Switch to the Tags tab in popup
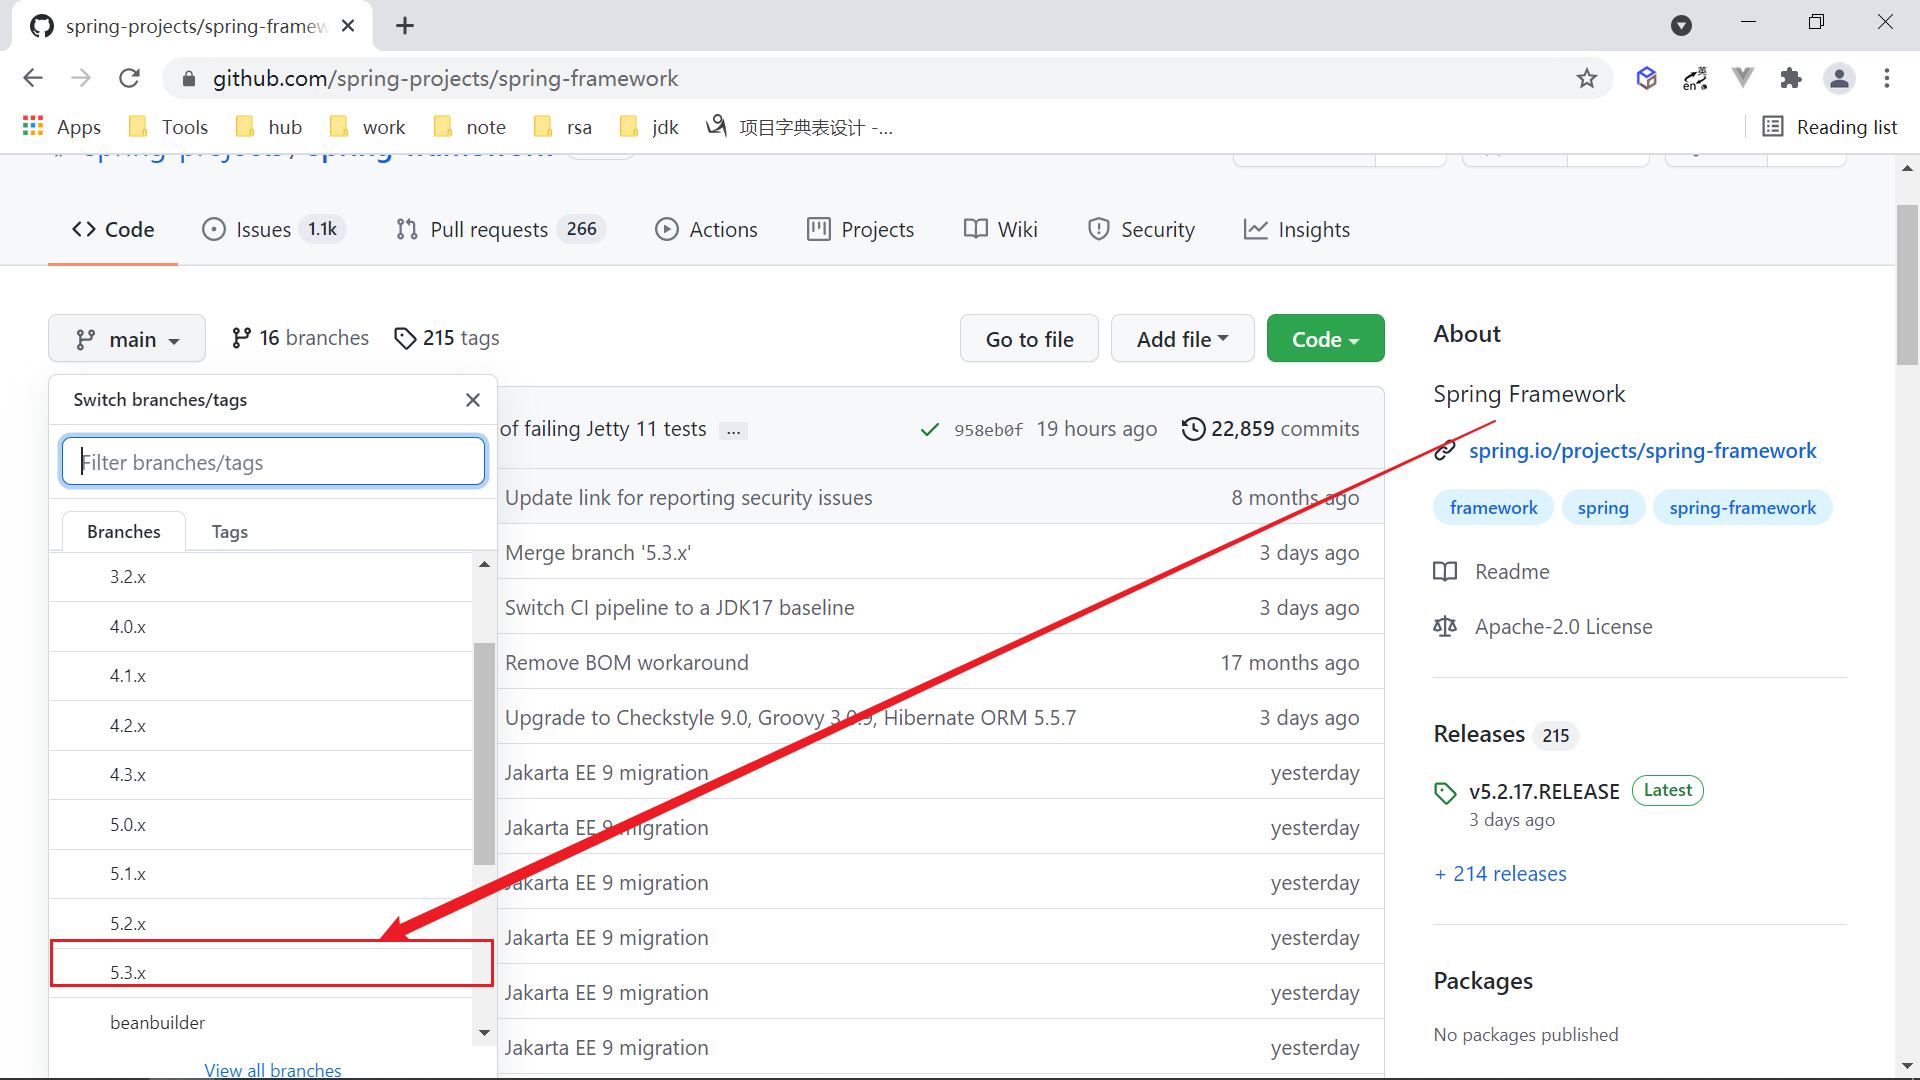Image resolution: width=1920 pixels, height=1080 pixels. [x=229, y=531]
